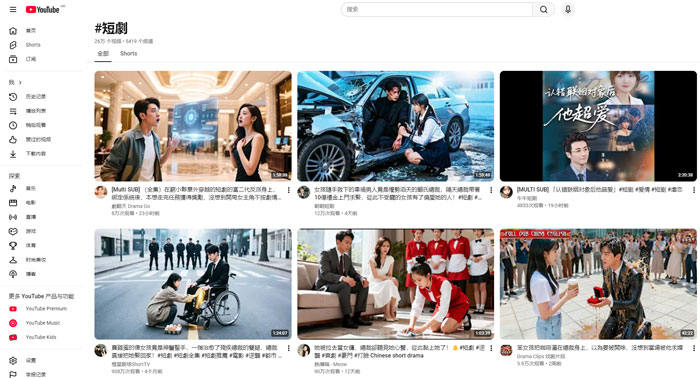This screenshot has width=700, height=378.
Task: Open the Drama Clips channel name link
Action: tap(541, 356)
